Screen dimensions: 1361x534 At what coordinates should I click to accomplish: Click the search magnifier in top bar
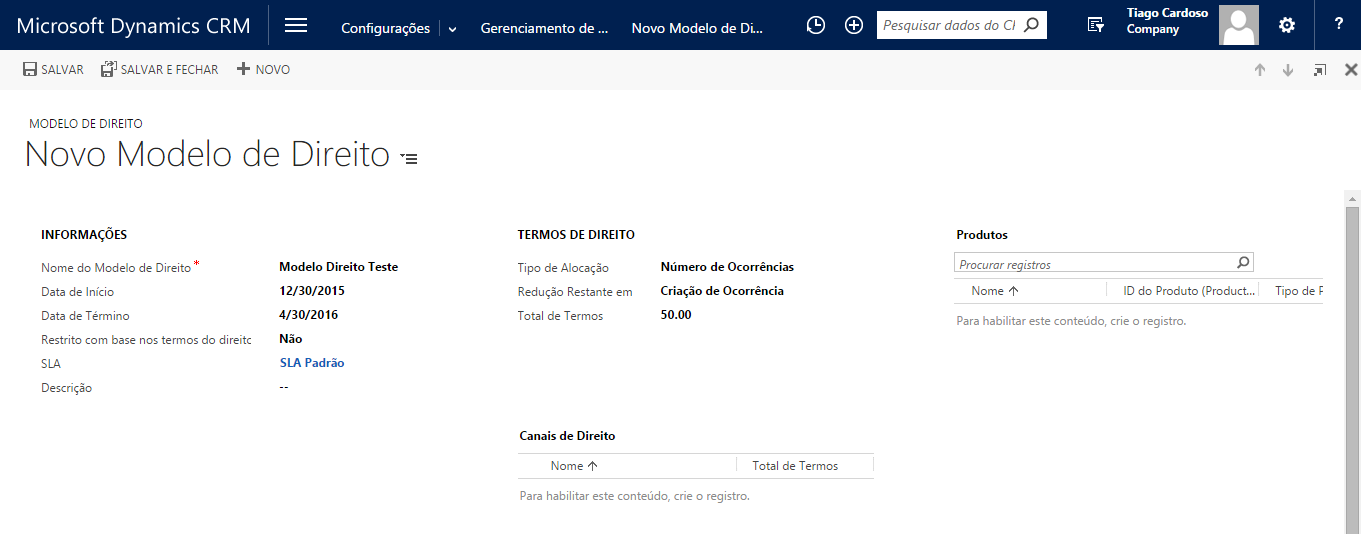1032,26
